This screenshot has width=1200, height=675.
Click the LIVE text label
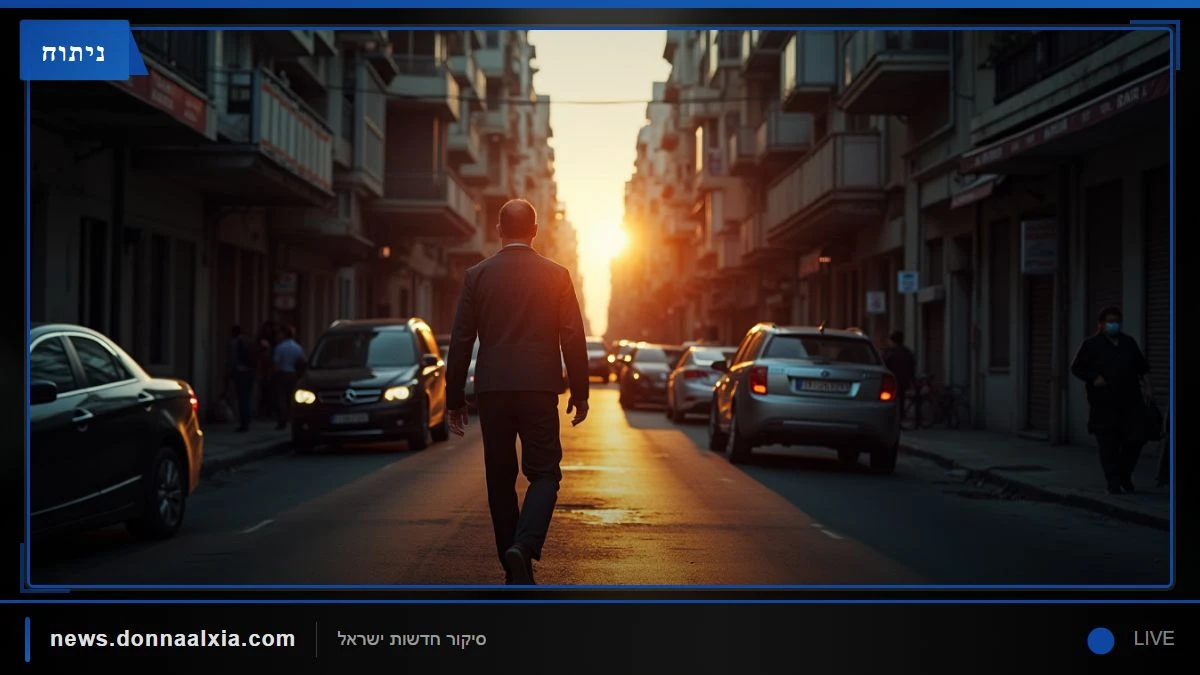pos(1154,639)
